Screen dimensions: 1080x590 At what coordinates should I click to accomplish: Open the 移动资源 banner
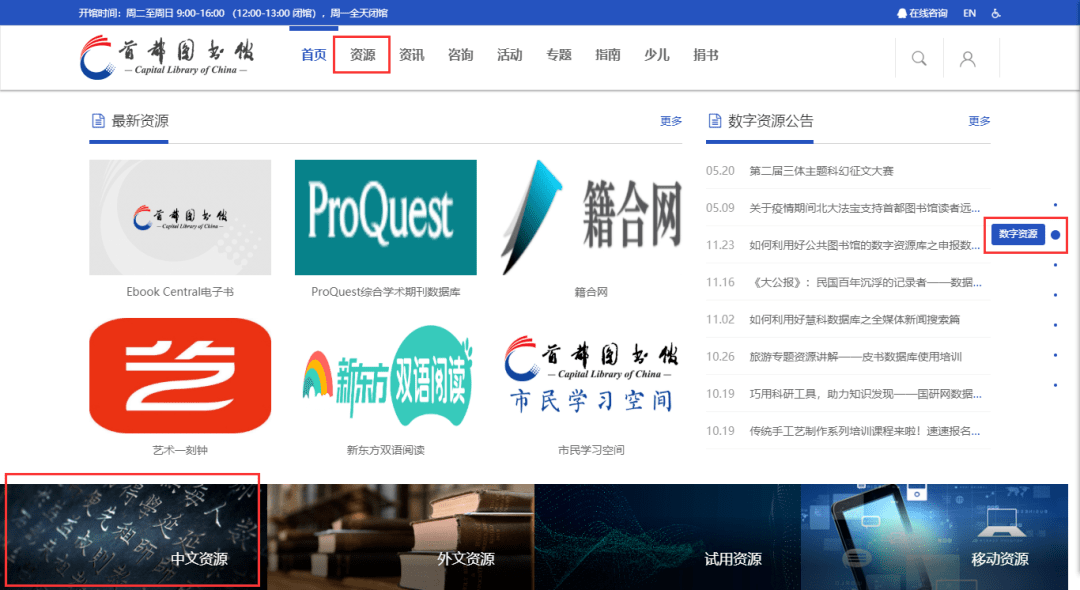coord(940,536)
